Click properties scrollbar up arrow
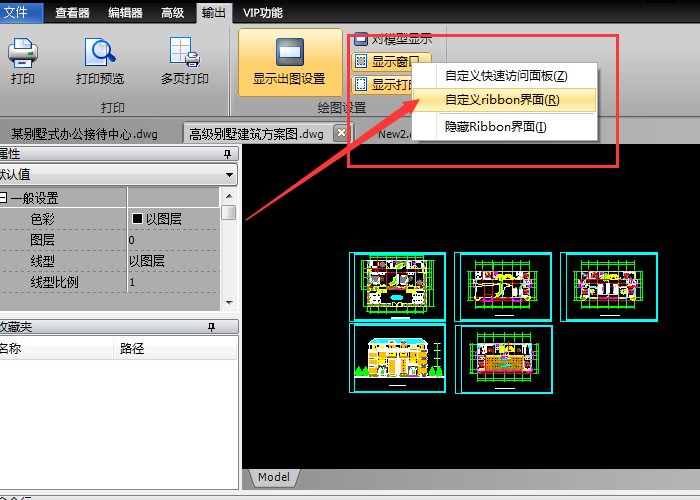The image size is (700, 500). pos(229,196)
